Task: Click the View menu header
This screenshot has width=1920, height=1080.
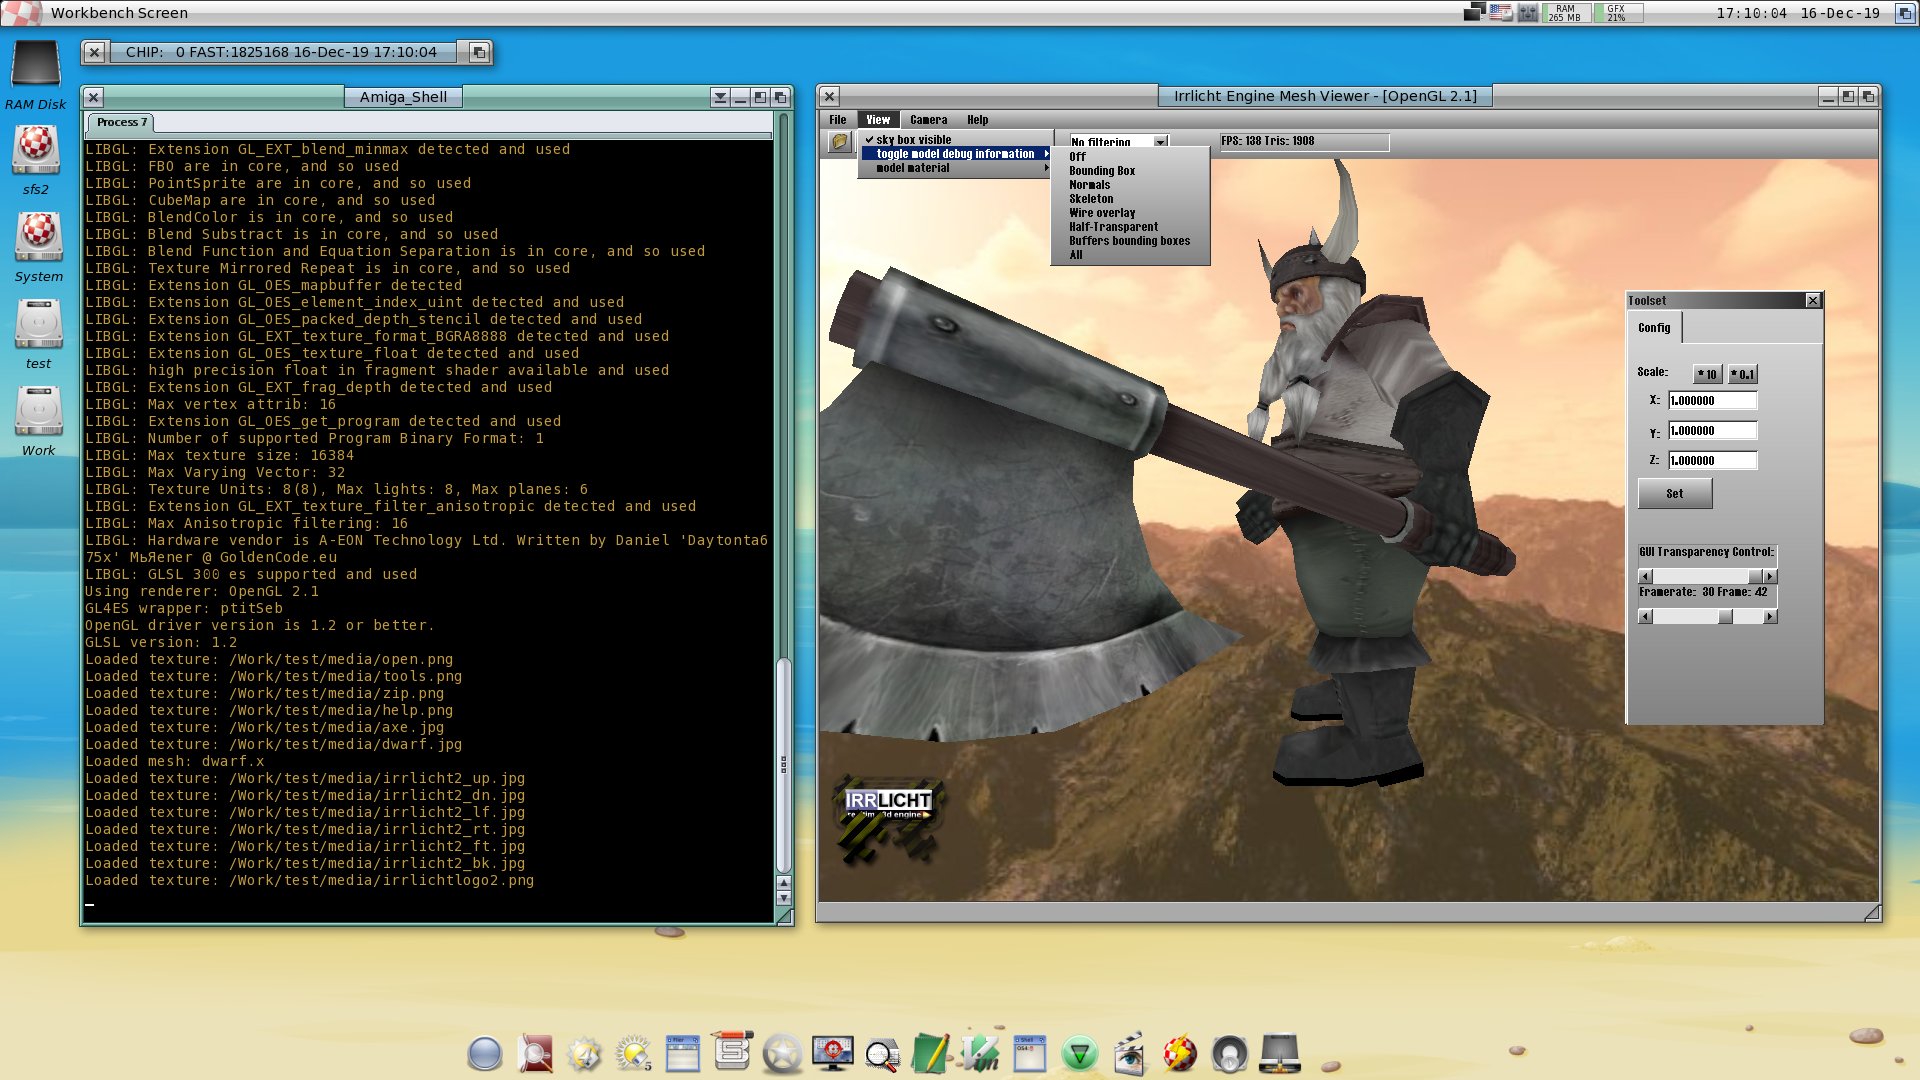Action: click(878, 120)
